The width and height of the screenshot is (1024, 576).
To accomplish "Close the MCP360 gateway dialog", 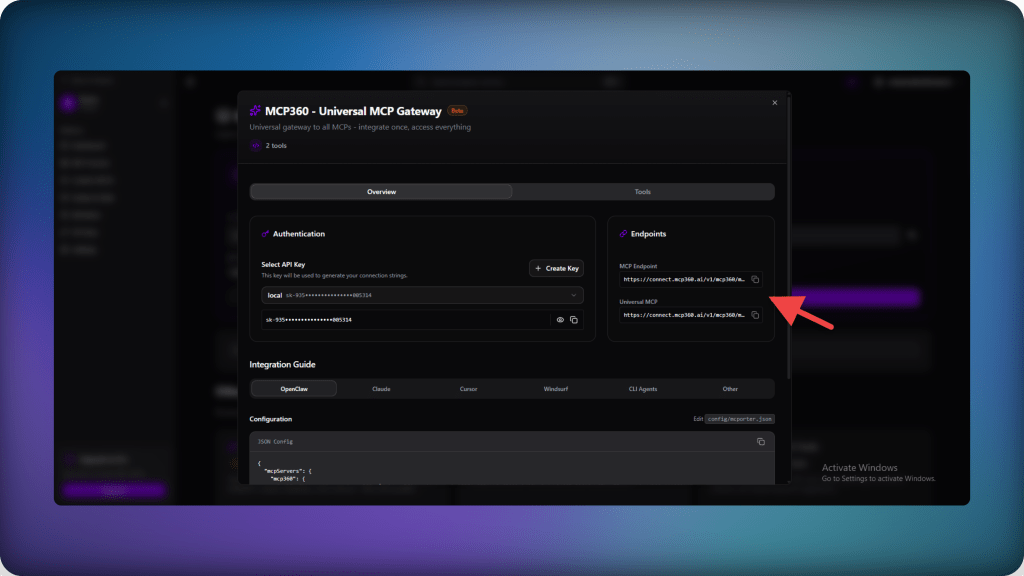I will click(x=775, y=103).
